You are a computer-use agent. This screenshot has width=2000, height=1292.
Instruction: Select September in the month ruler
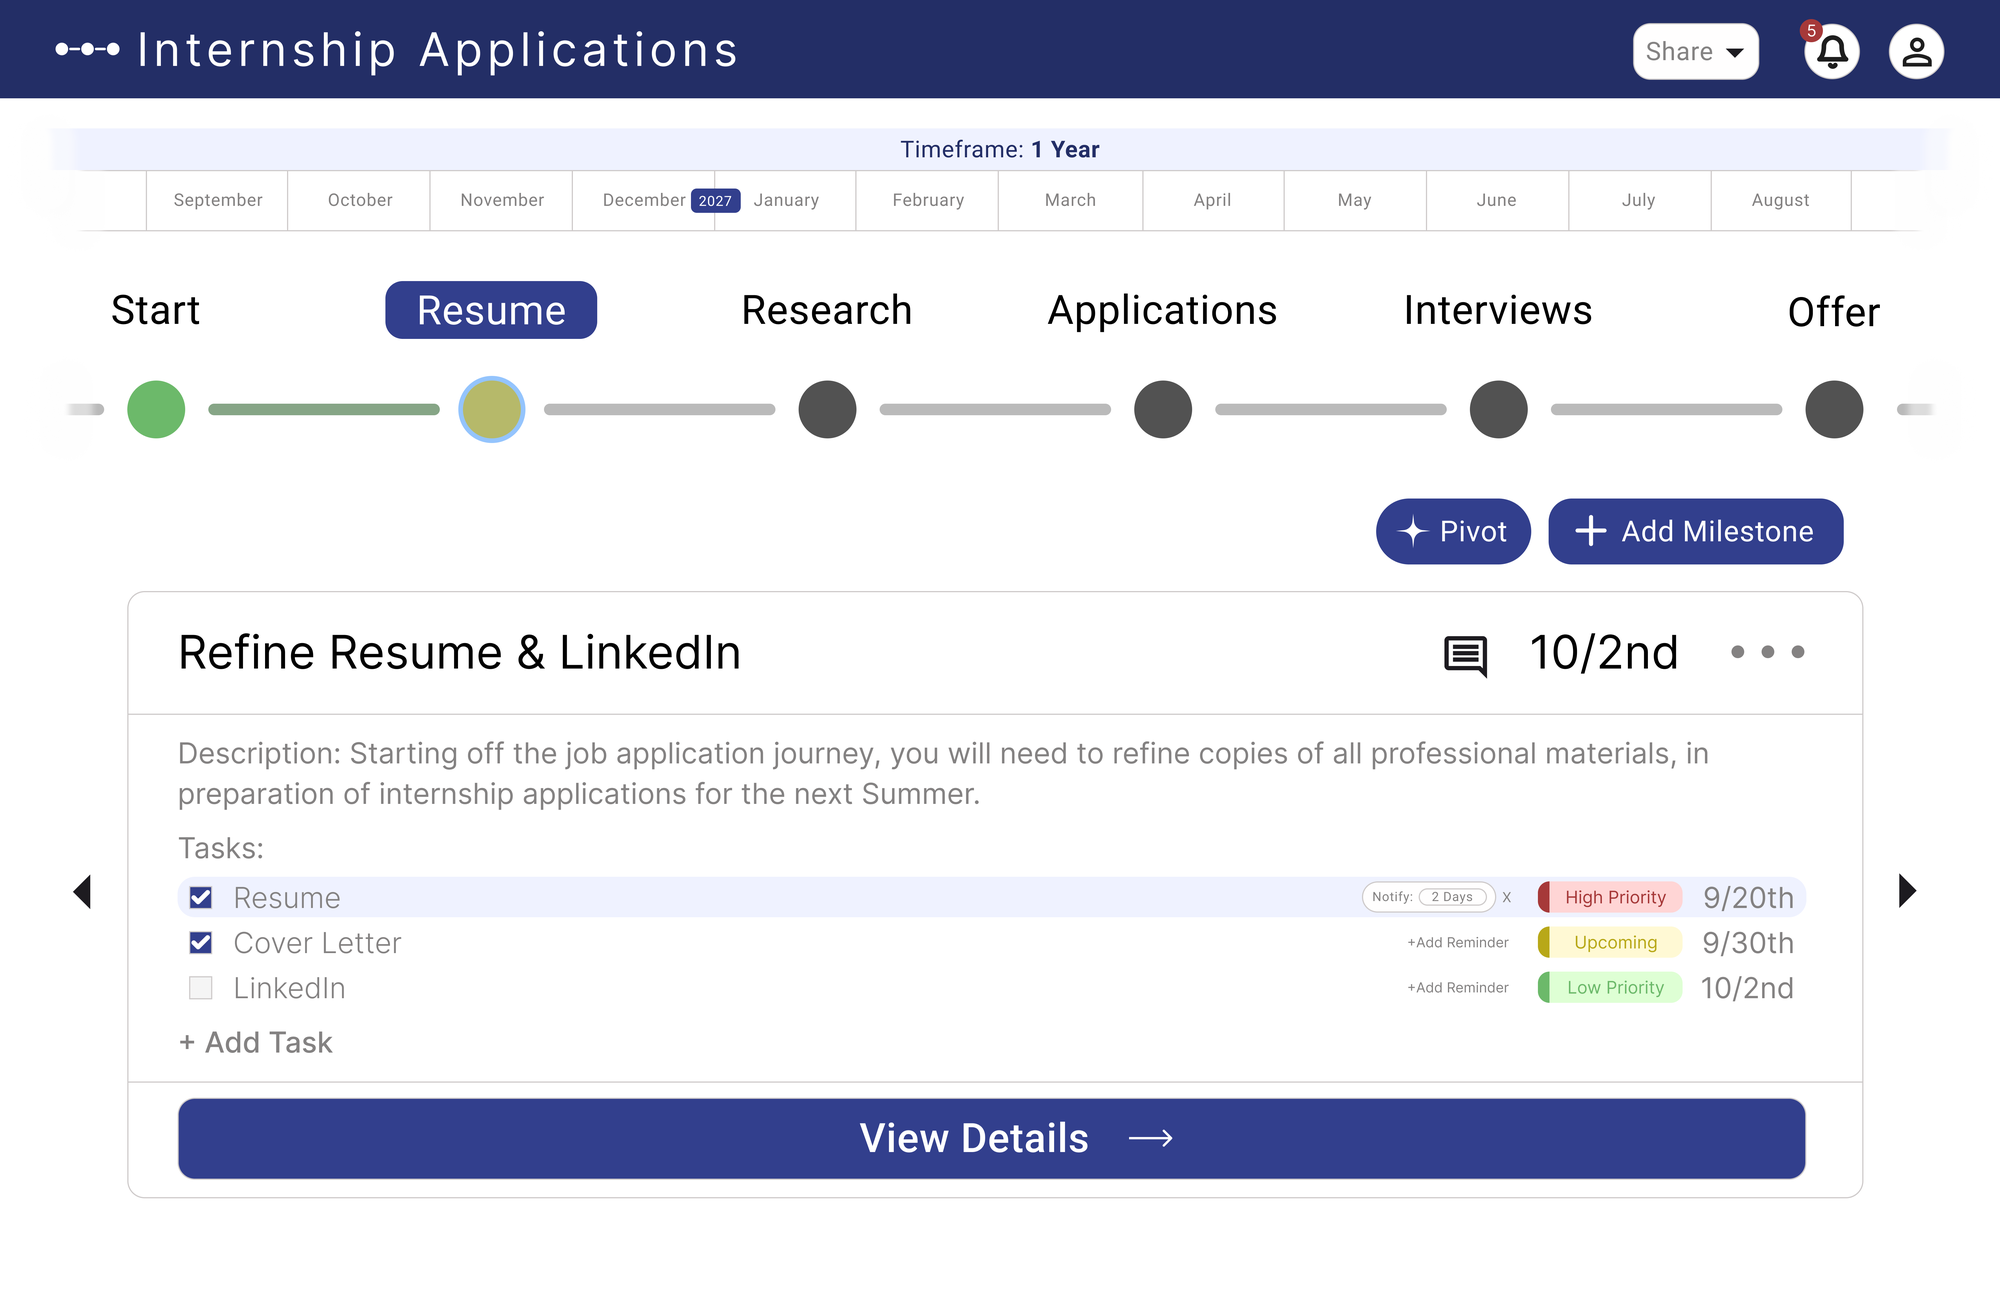coord(218,200)
